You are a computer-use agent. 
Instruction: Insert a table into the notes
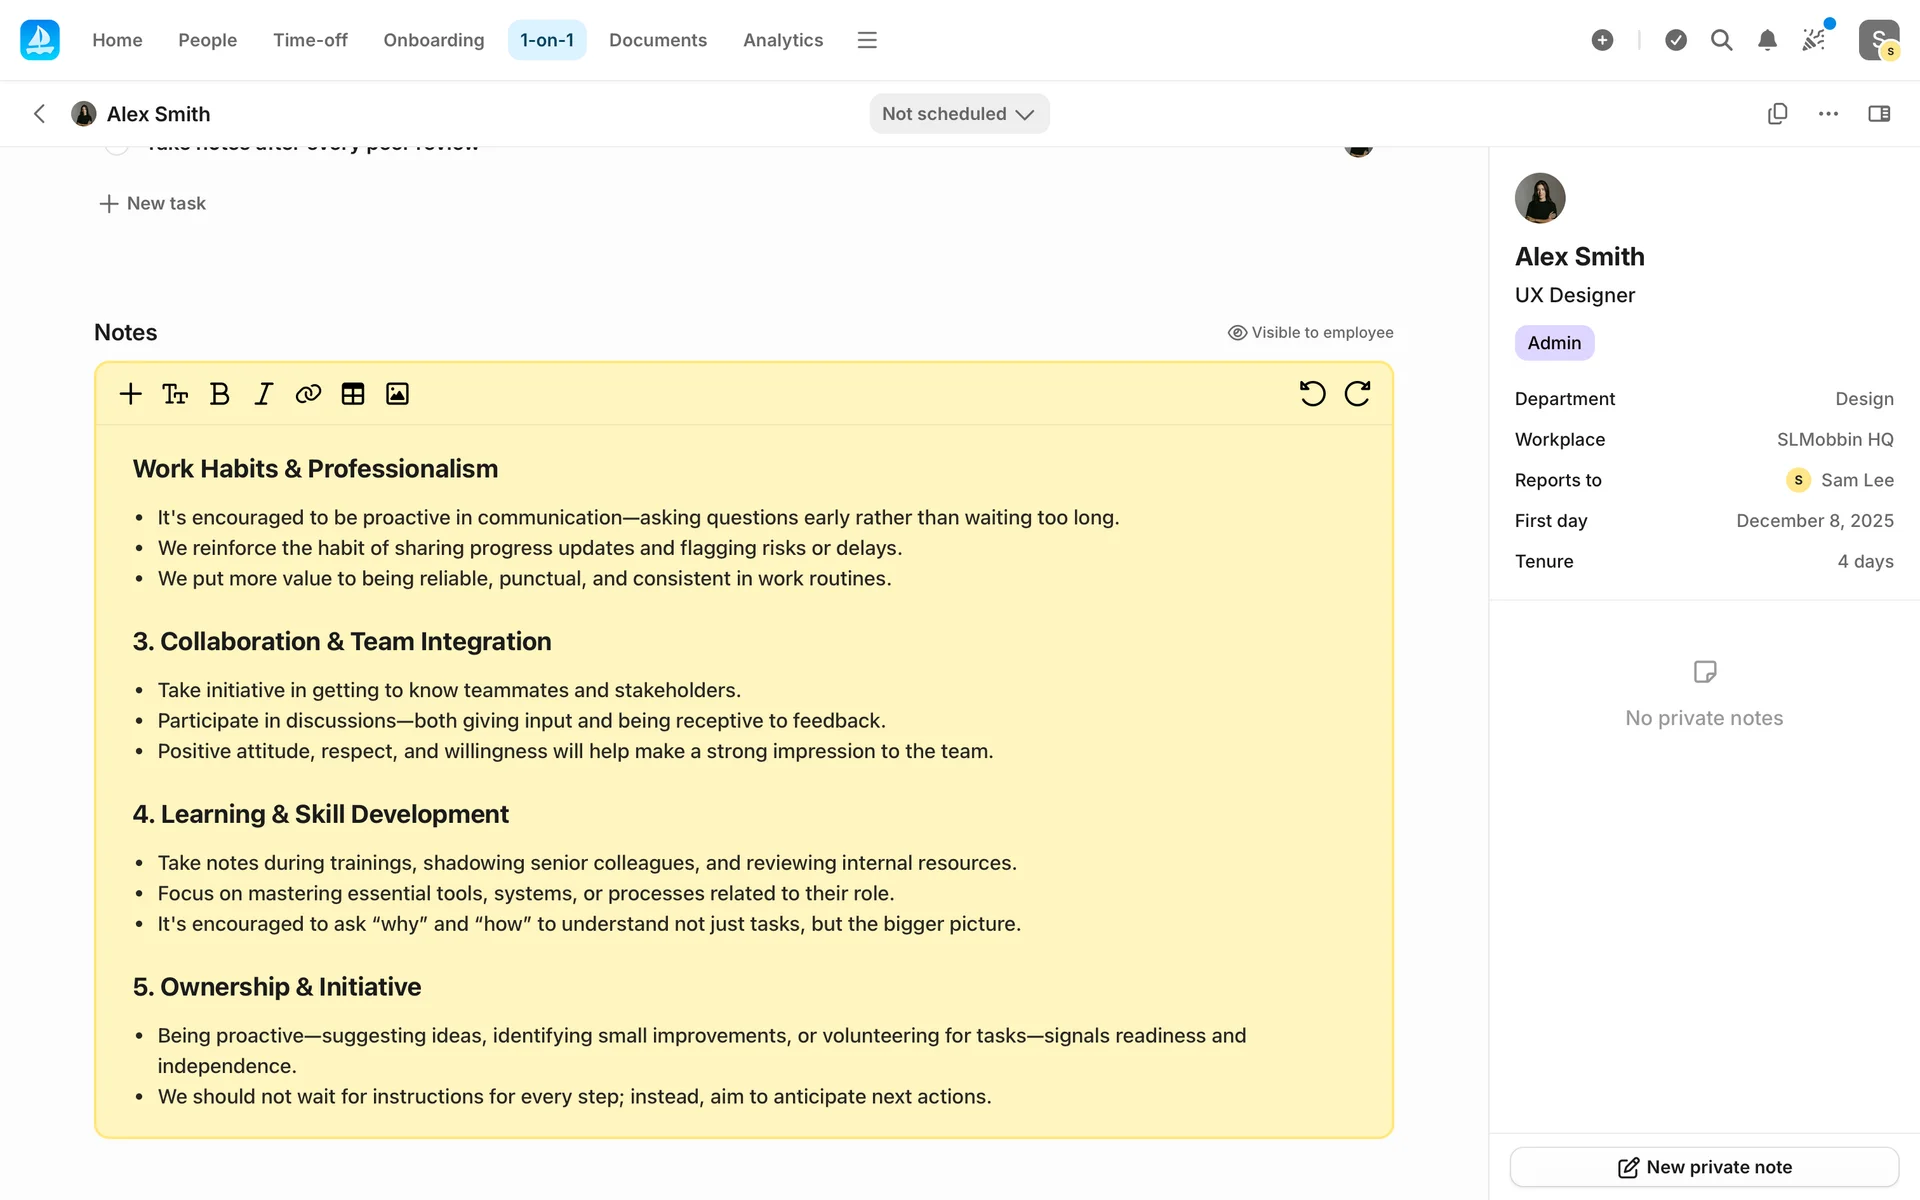coord(353,394)
